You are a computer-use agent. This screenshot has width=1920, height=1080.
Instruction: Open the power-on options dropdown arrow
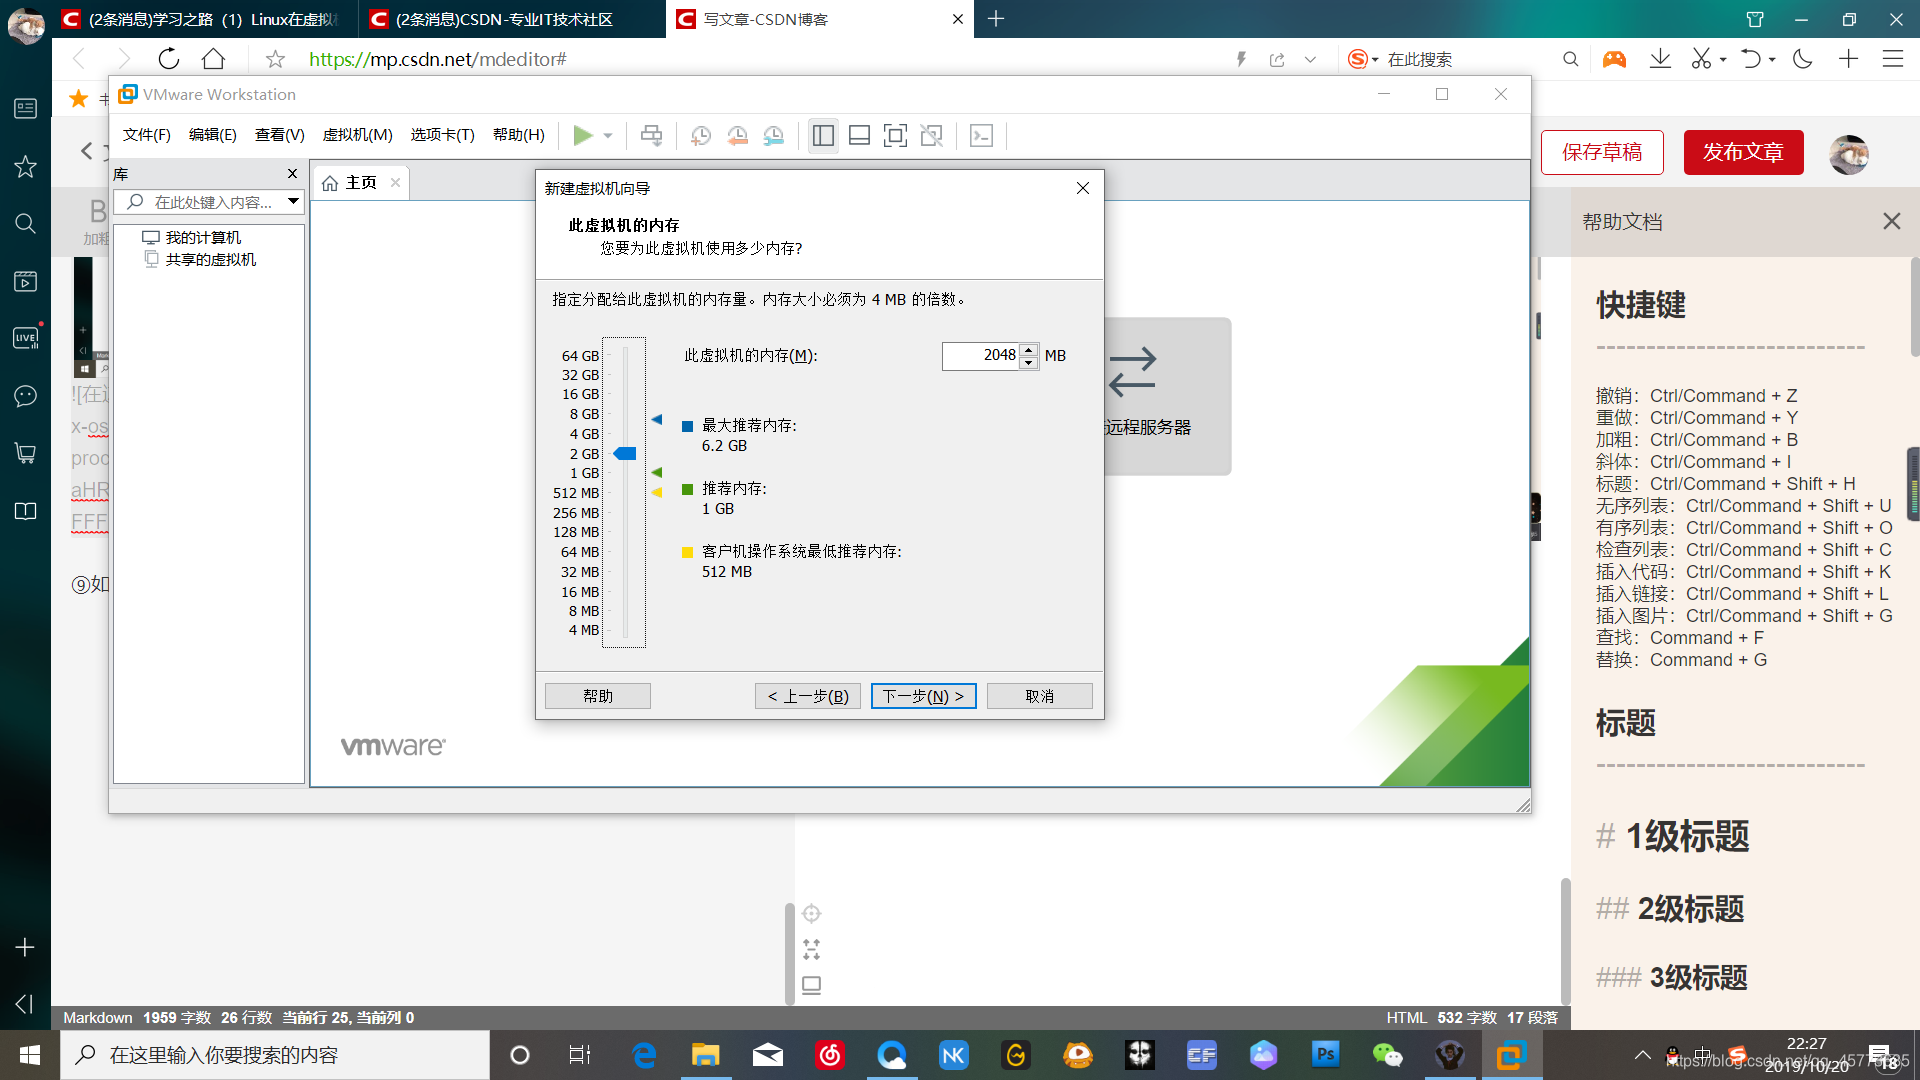pyautogui.click(x=608, y=136)
